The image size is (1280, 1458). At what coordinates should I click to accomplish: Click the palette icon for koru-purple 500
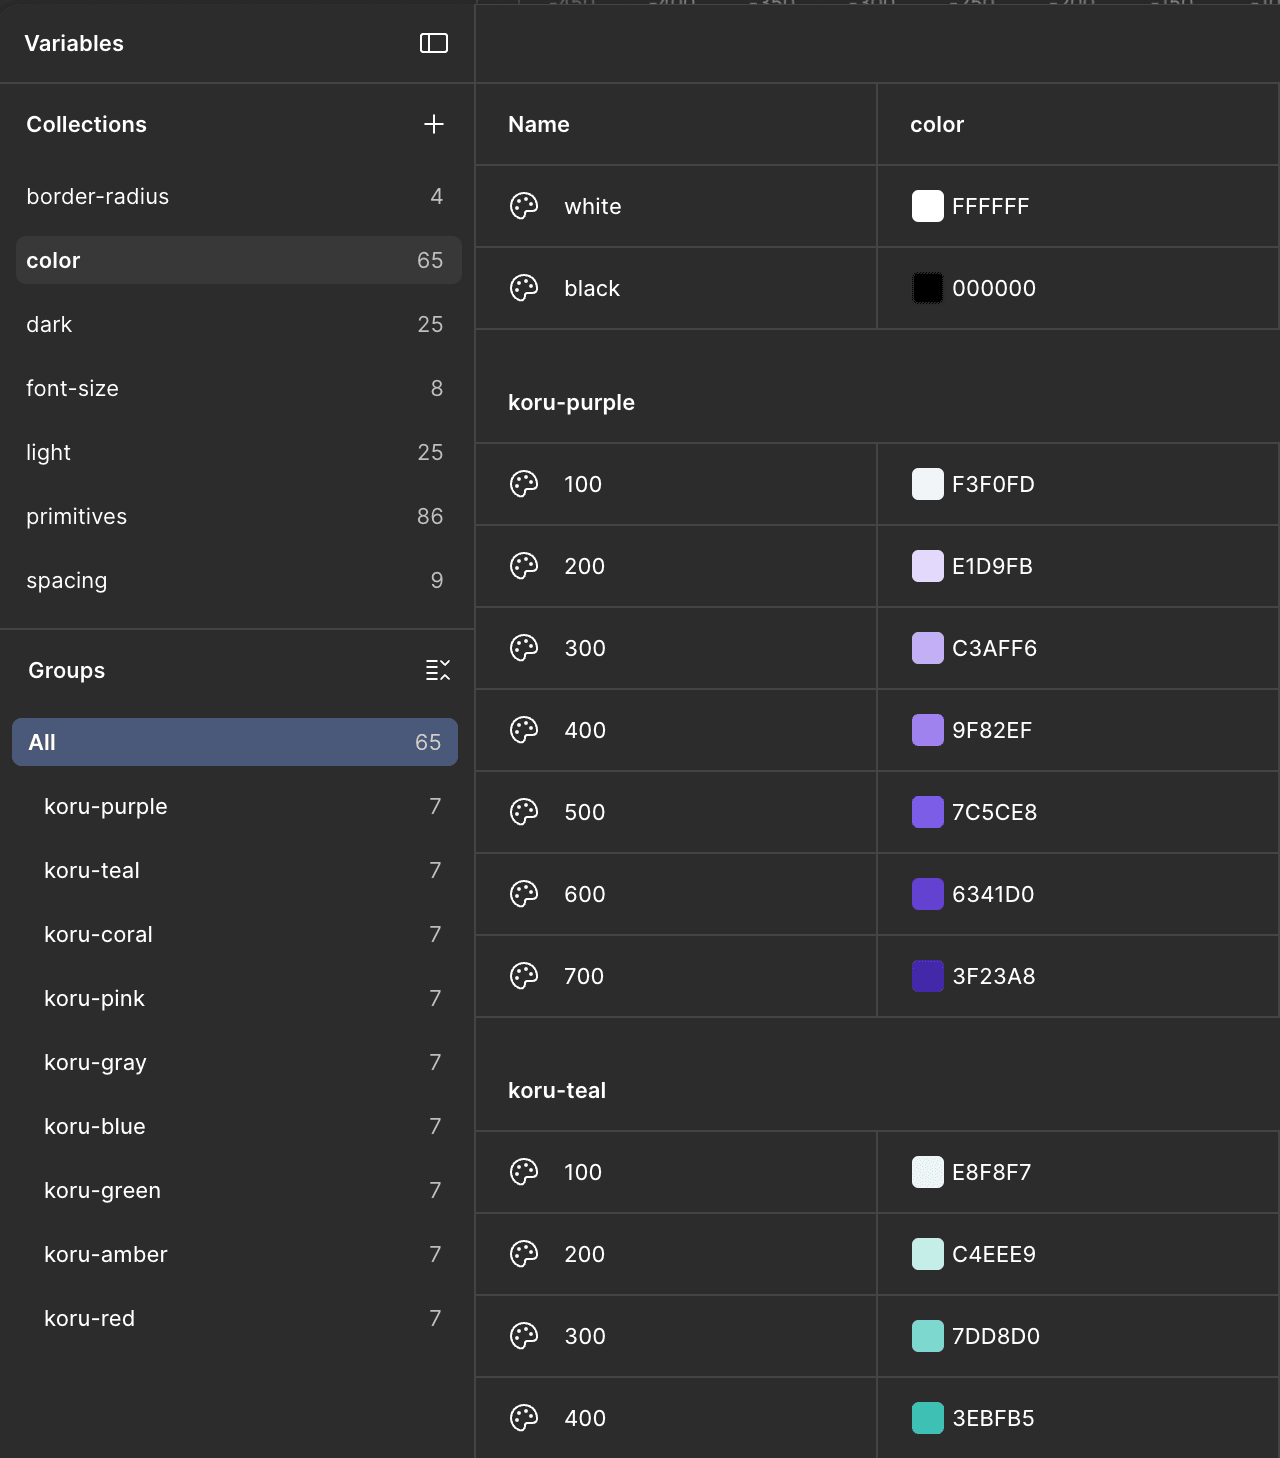pos(524,812)
